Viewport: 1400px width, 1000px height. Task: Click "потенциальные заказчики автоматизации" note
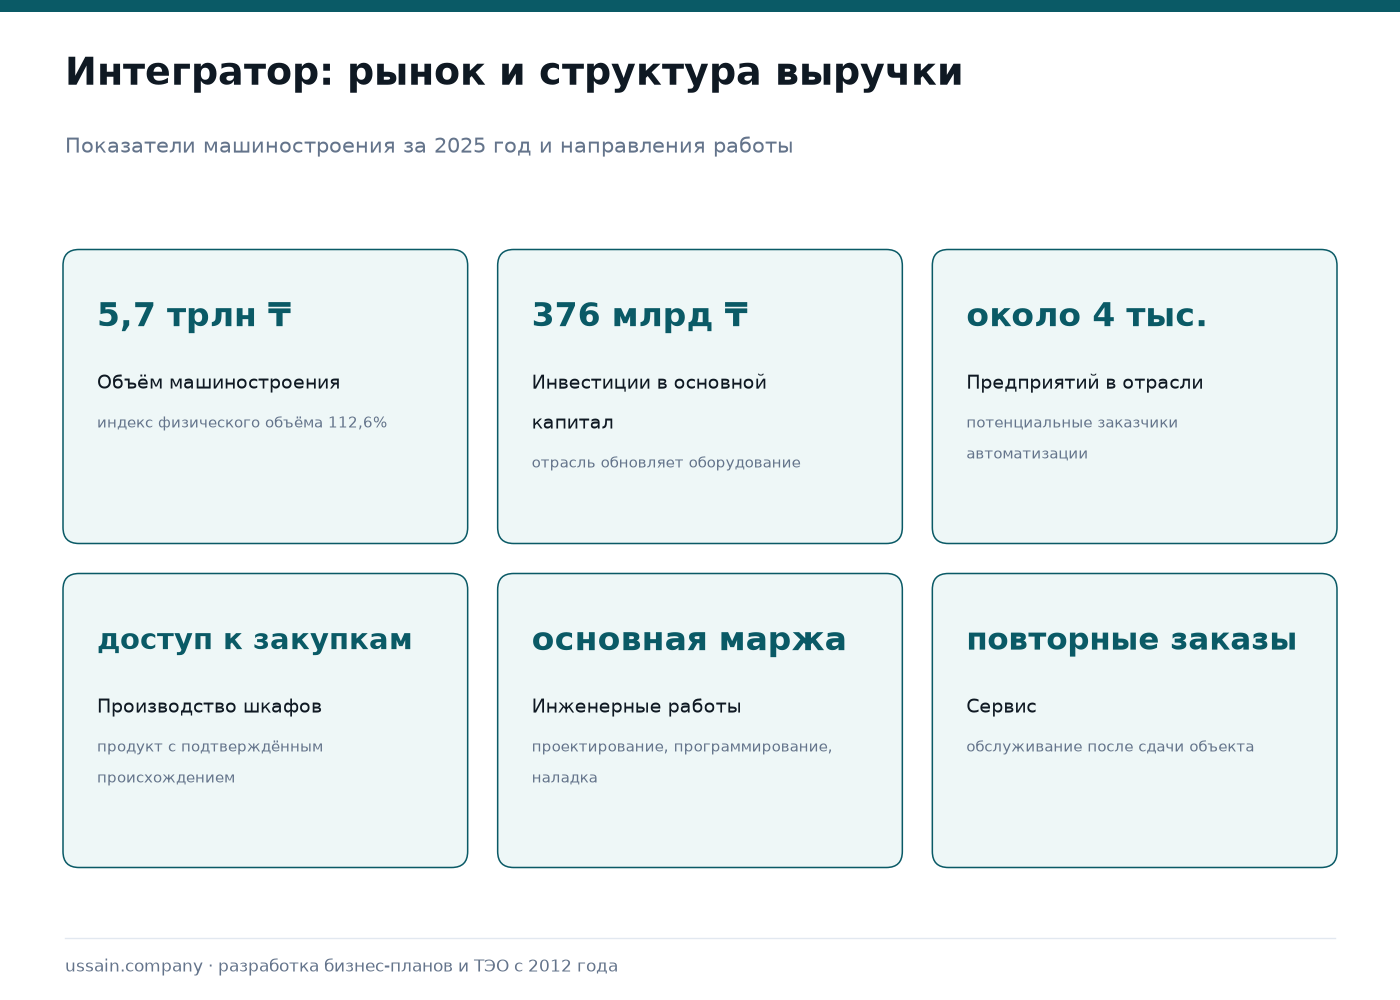click(1072, 438)
